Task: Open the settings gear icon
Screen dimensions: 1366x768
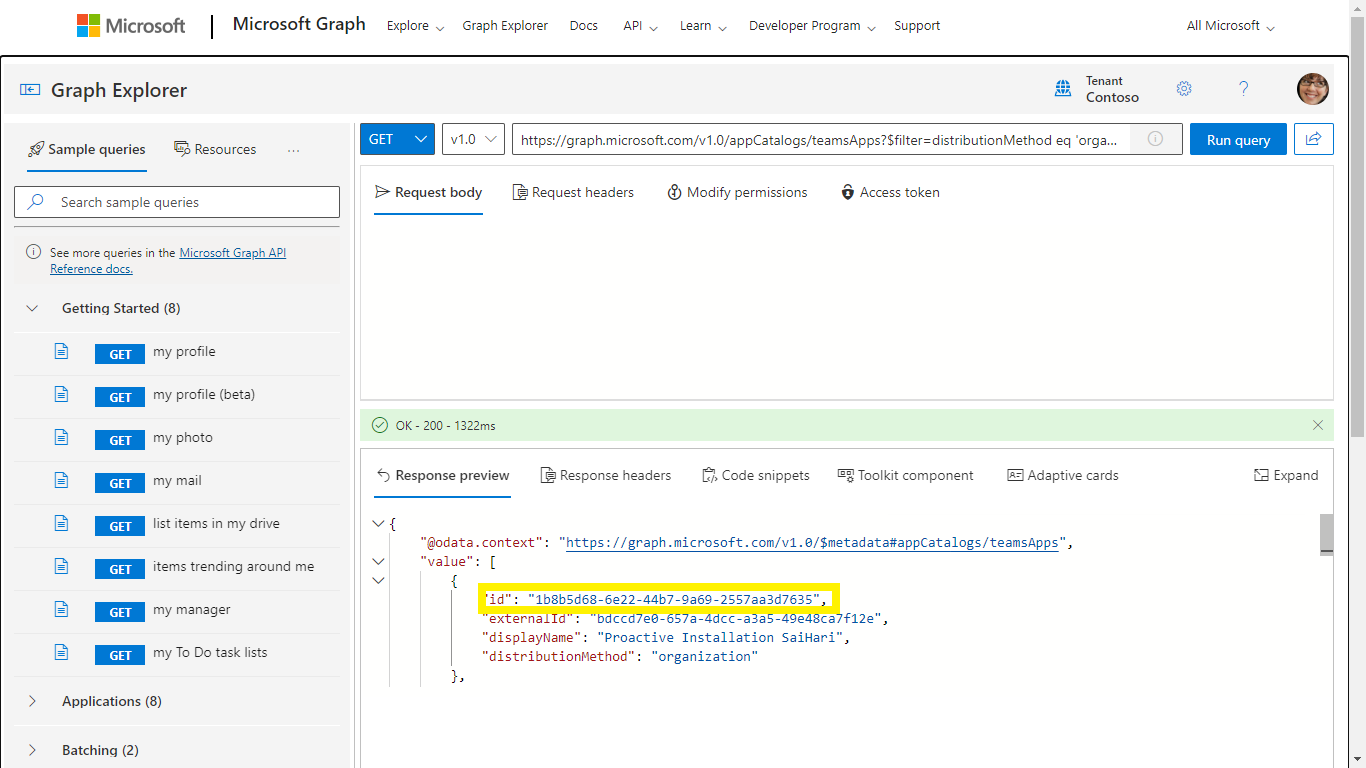Action: 1184,89
